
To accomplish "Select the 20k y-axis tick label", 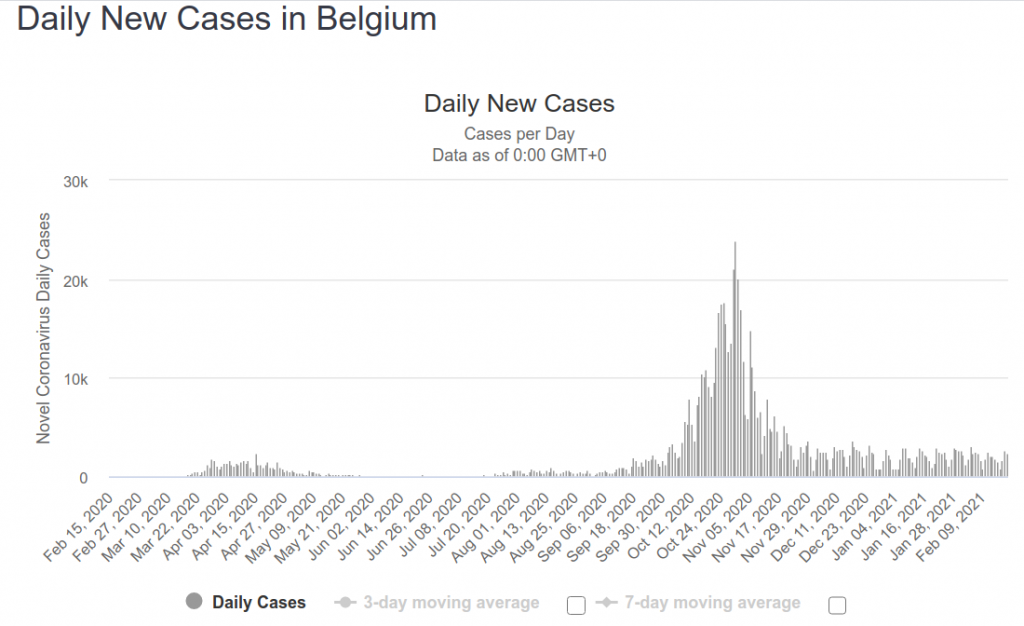I will click(76, 280).
